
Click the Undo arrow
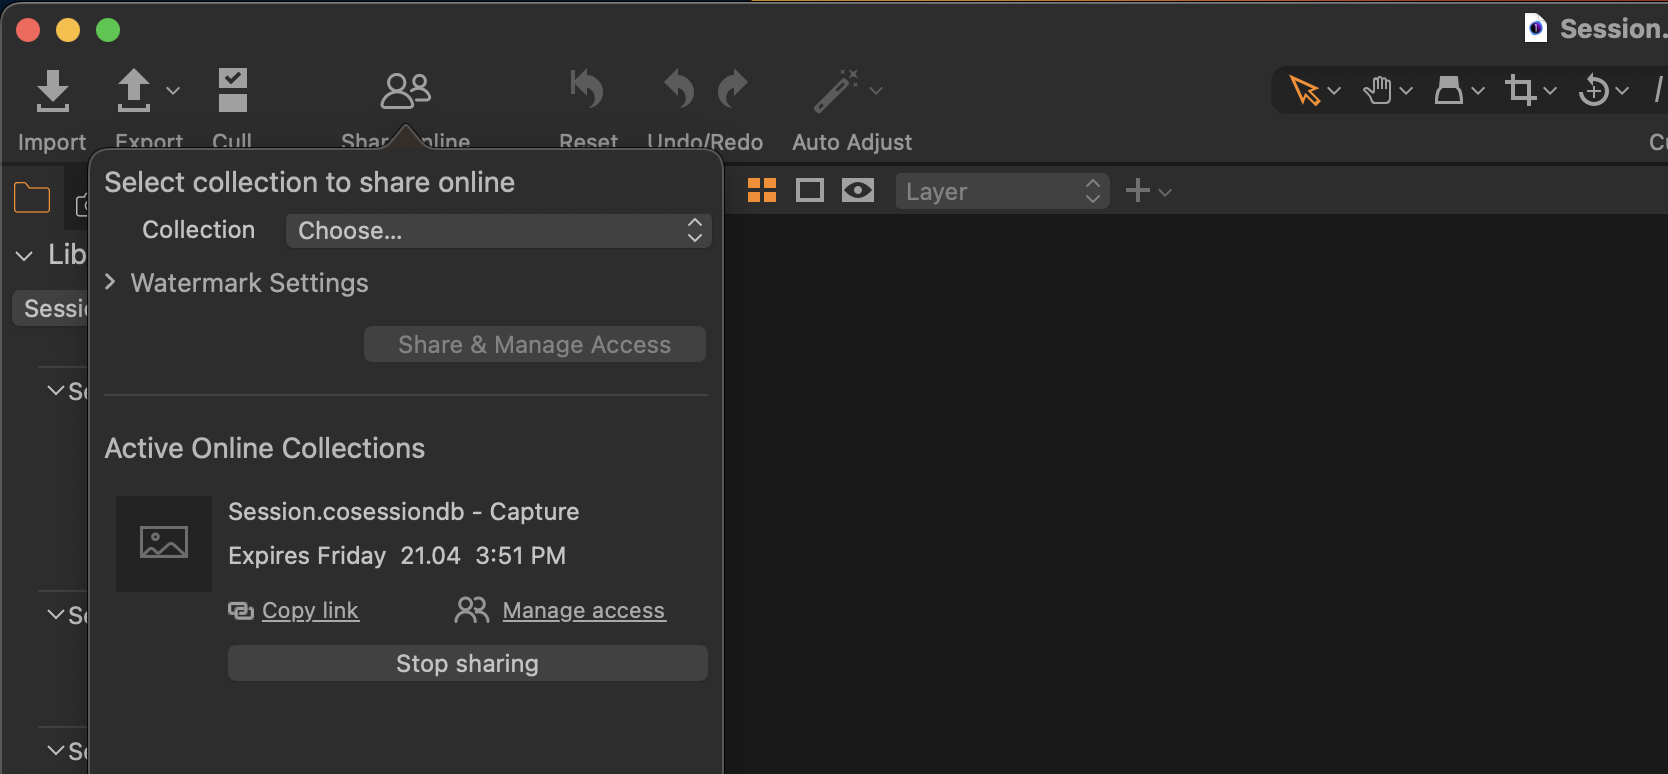[679, 89]
